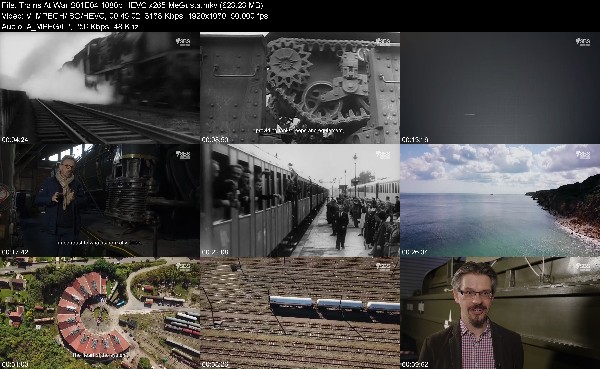Open the aerial roundhouse thumbnail
Screen dimensions: 600x369
click(99, 313)
